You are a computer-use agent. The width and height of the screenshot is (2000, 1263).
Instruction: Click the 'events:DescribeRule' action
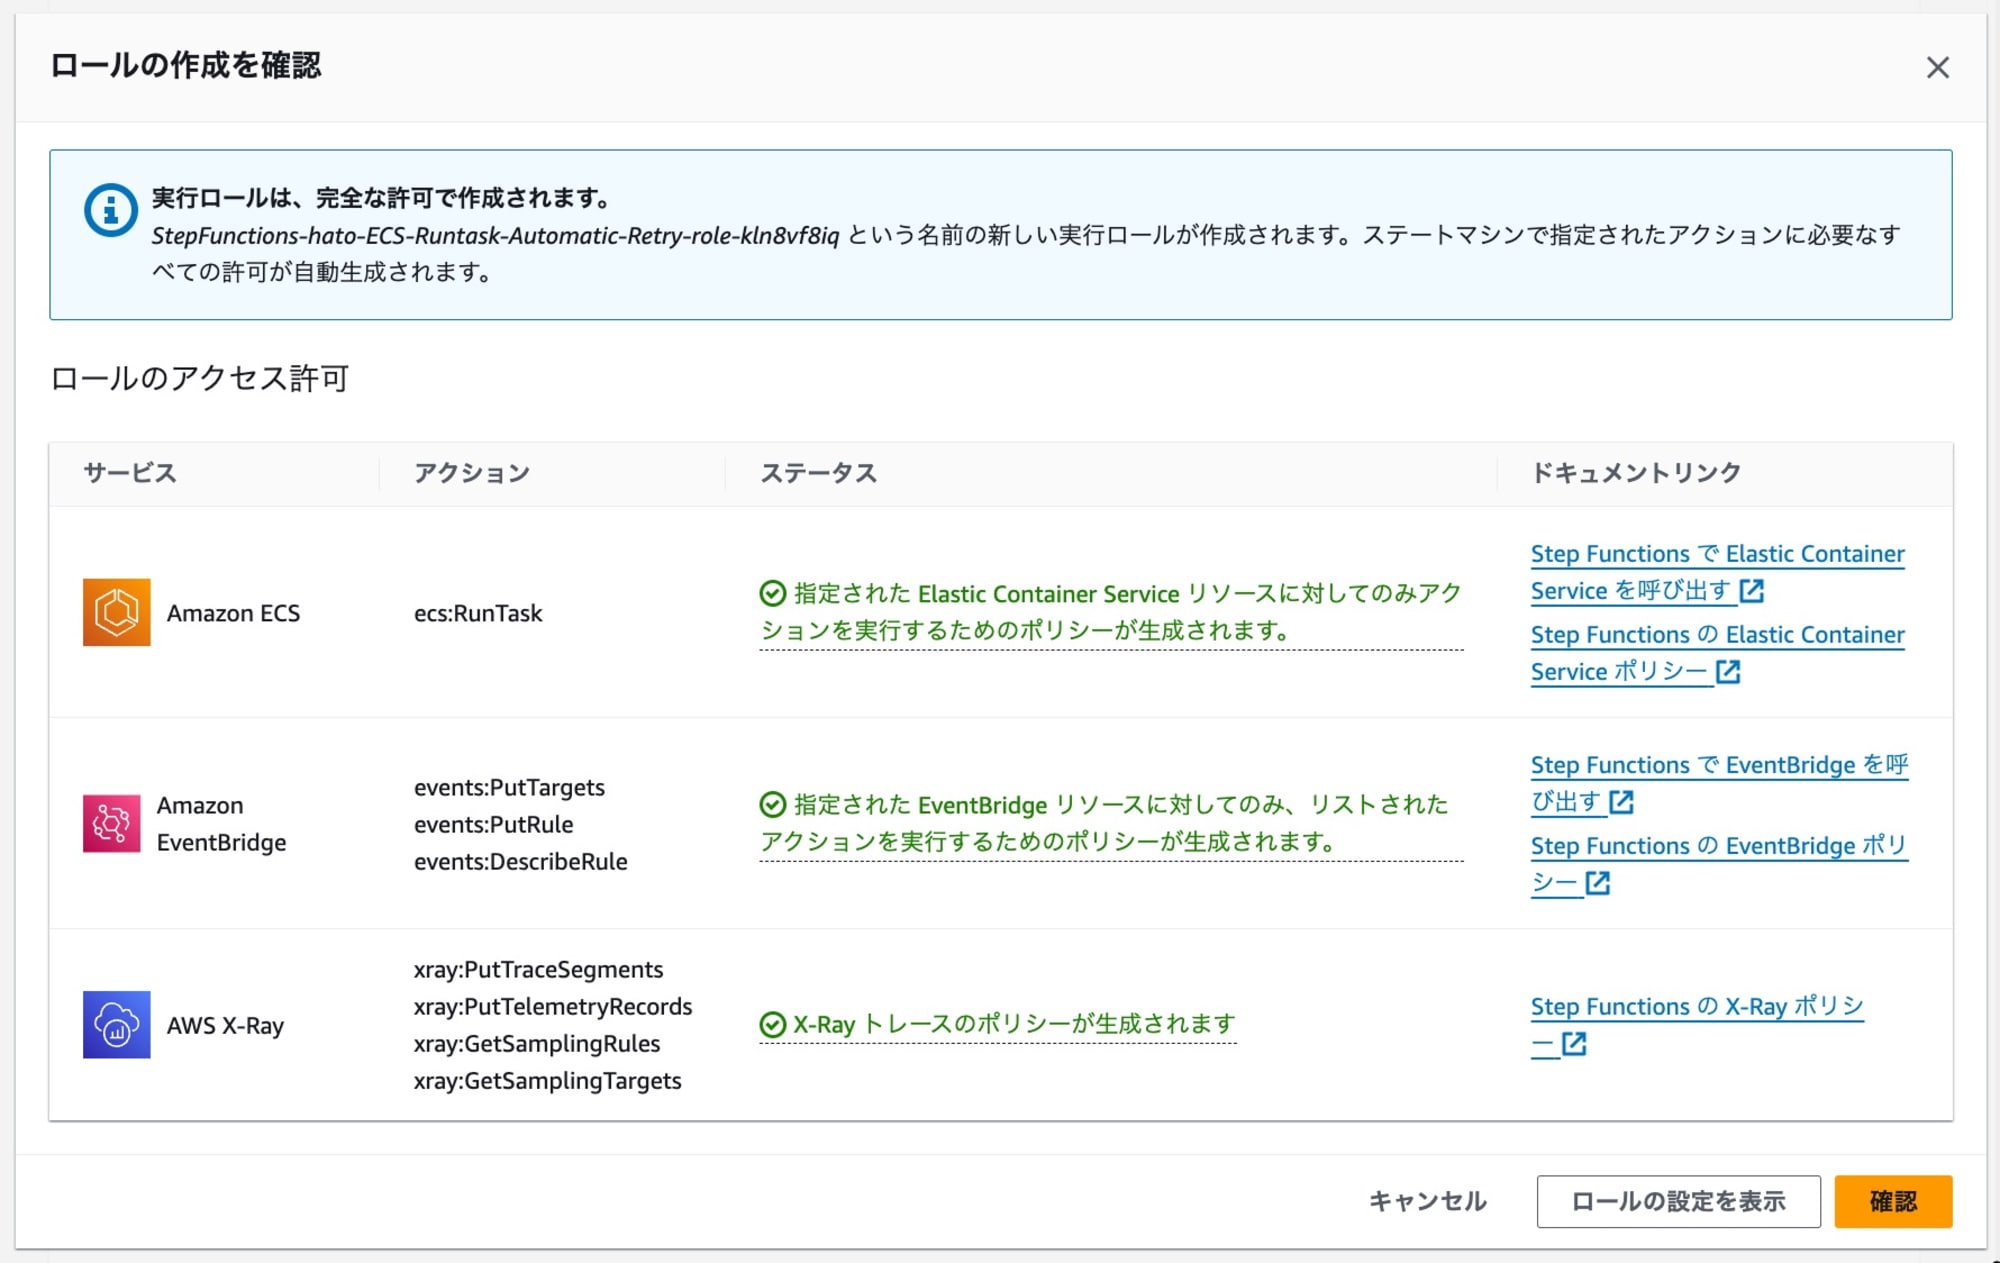click(521, 861)
